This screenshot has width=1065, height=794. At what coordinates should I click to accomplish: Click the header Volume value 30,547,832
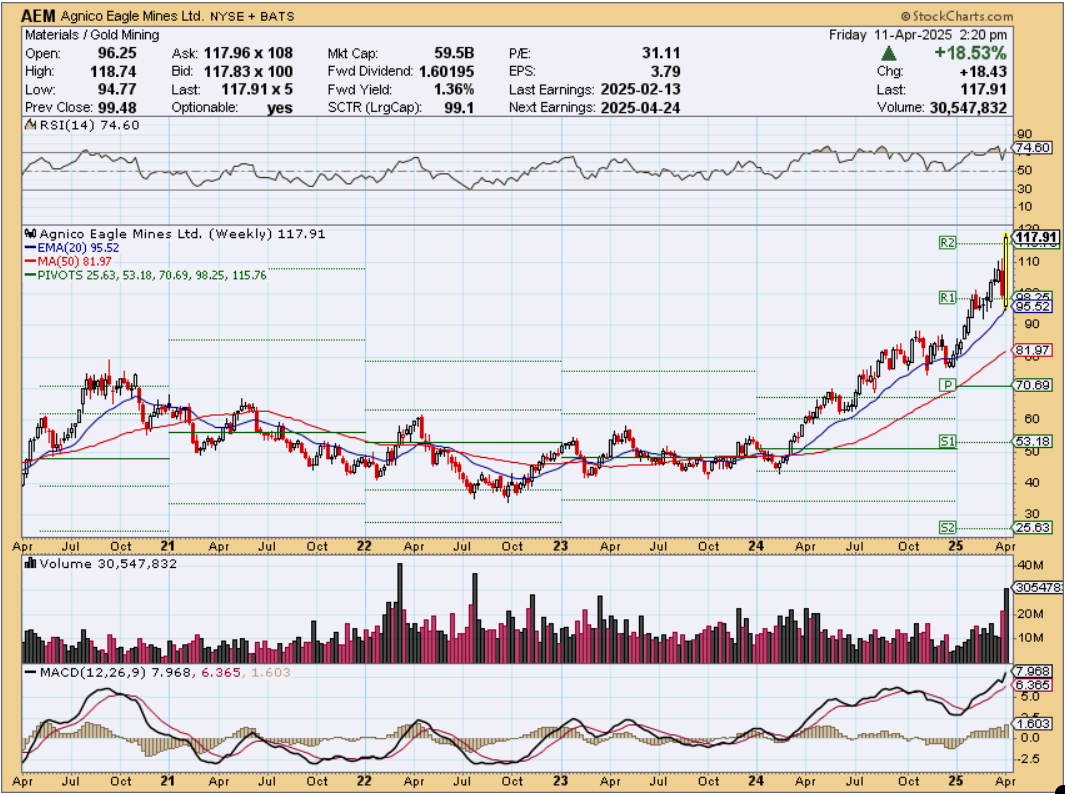[x=967, y=107]
